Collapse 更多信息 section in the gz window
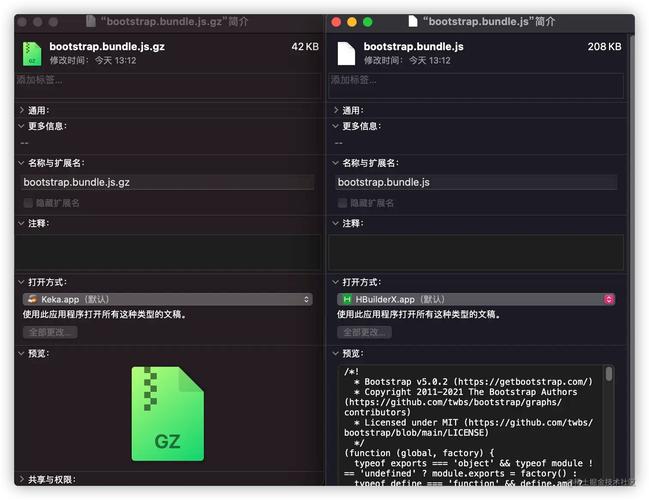 click(22, 126)
